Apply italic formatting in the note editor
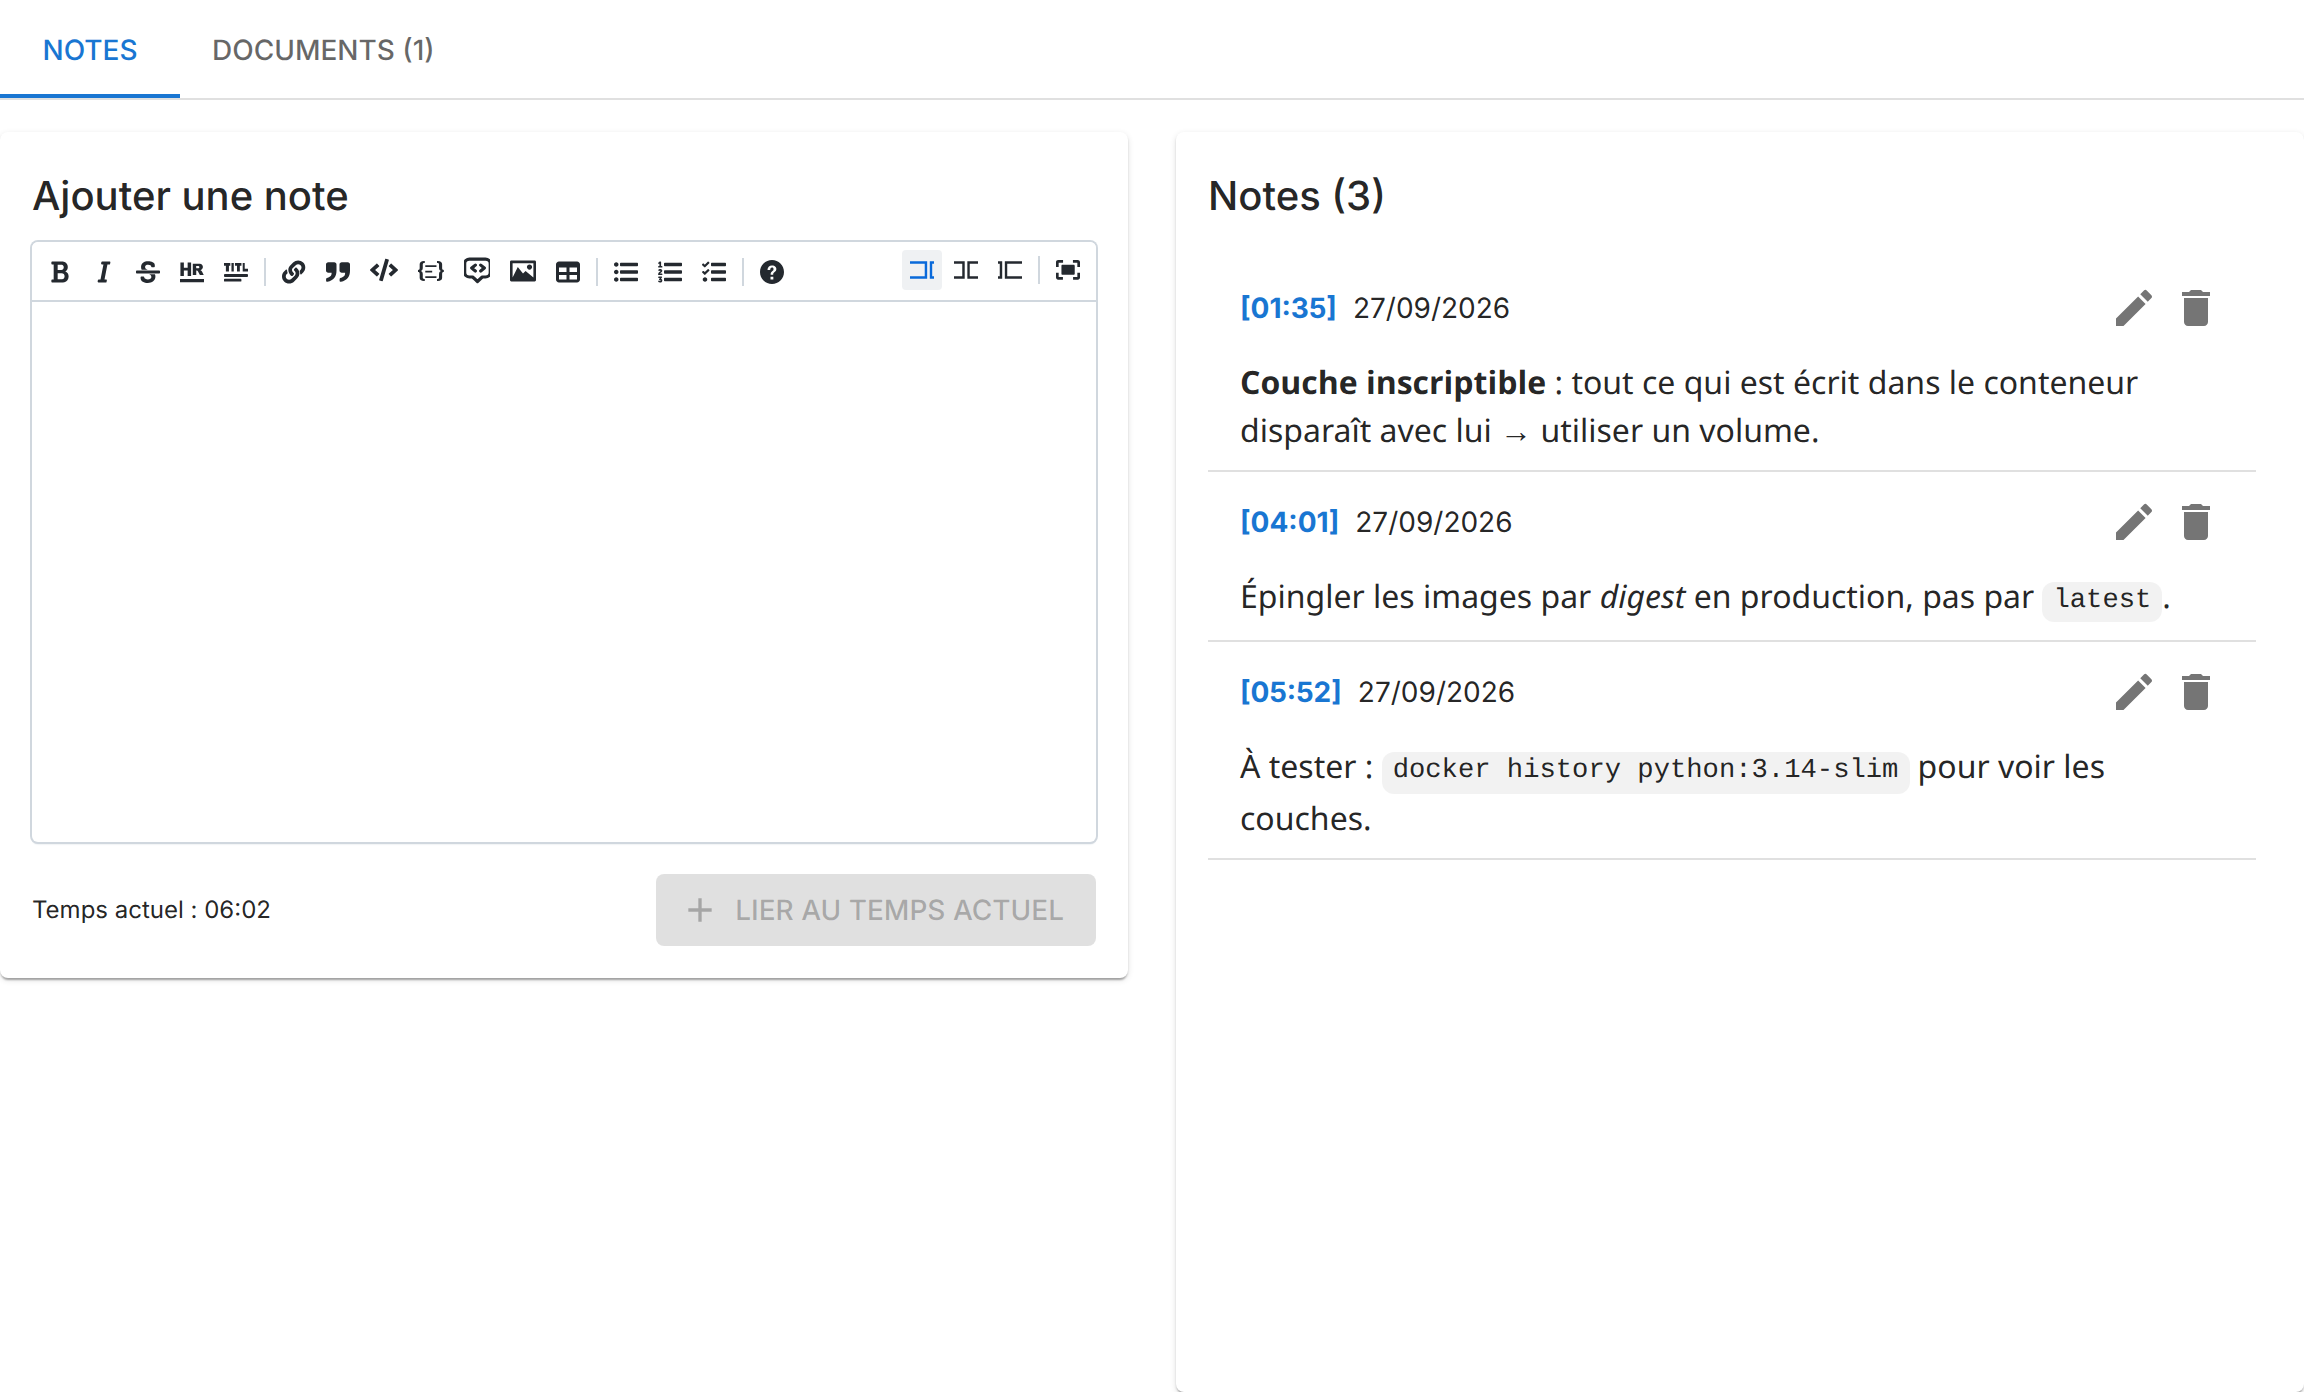This screenshot has height=1392, width=2304. coord(103,271)
